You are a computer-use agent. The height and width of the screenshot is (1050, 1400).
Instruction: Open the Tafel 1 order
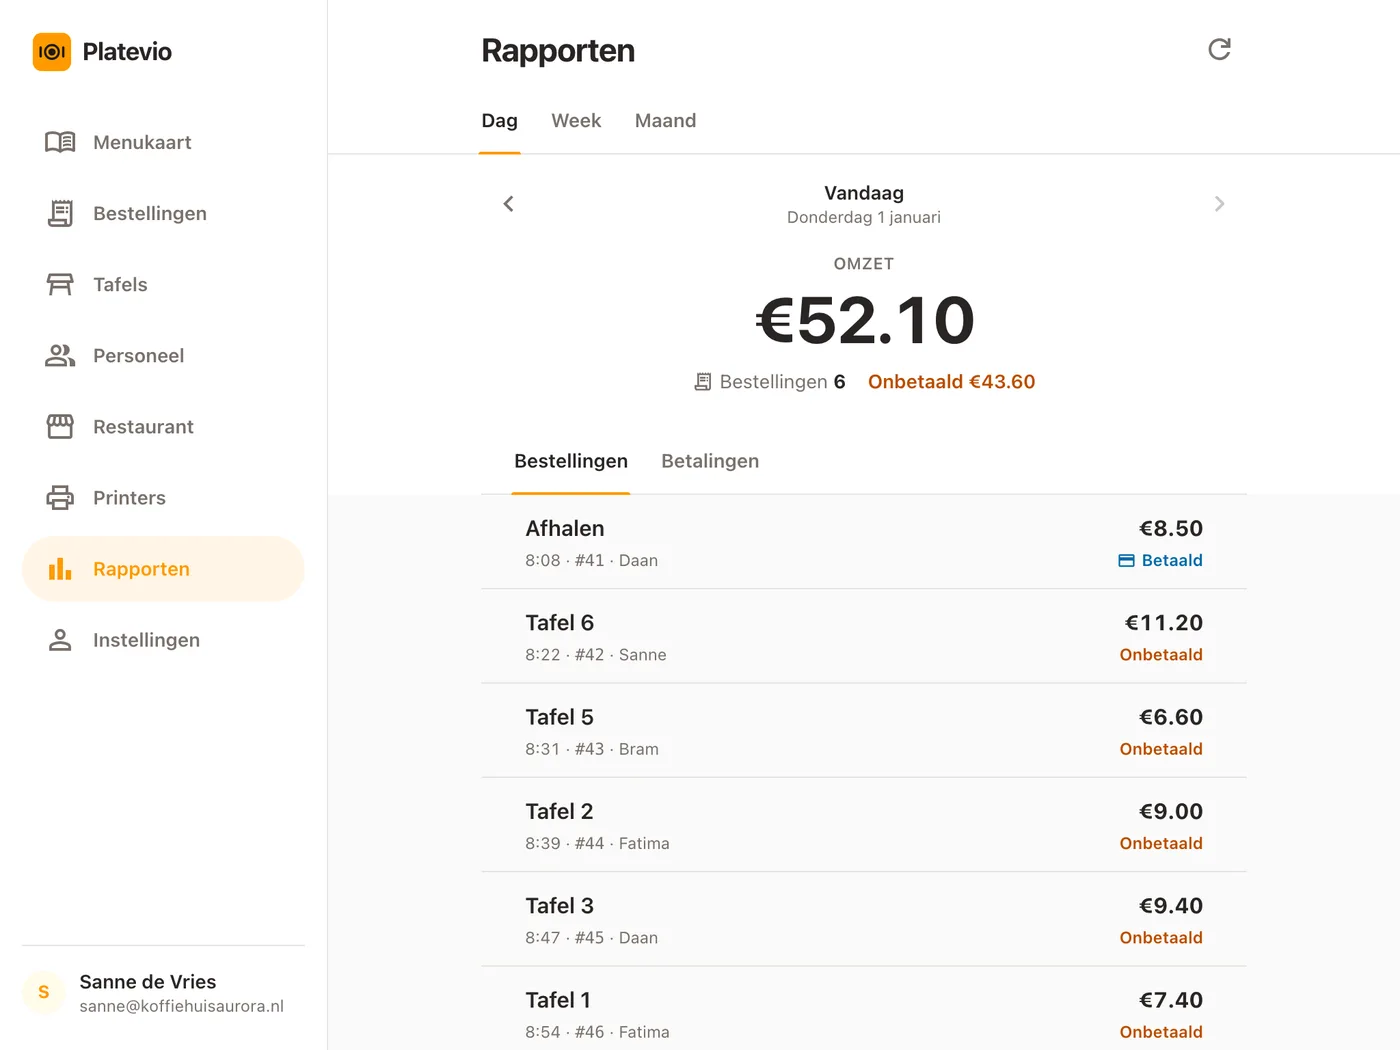click(864, 1008)
